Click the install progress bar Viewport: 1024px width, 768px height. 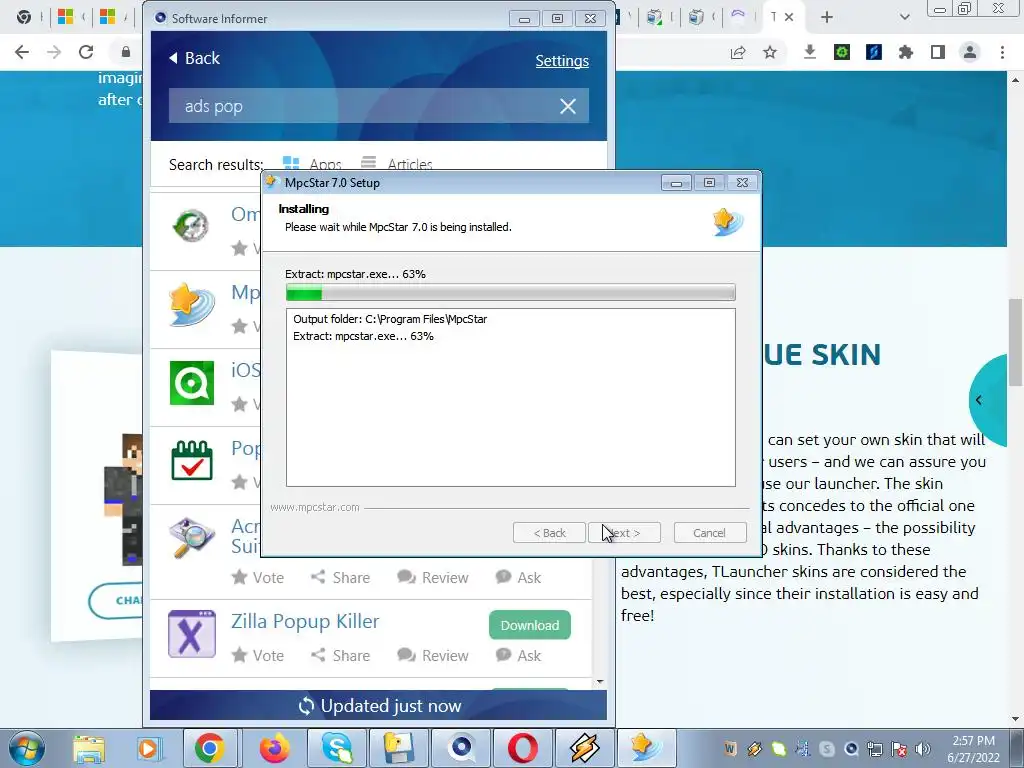click(511, 292)
